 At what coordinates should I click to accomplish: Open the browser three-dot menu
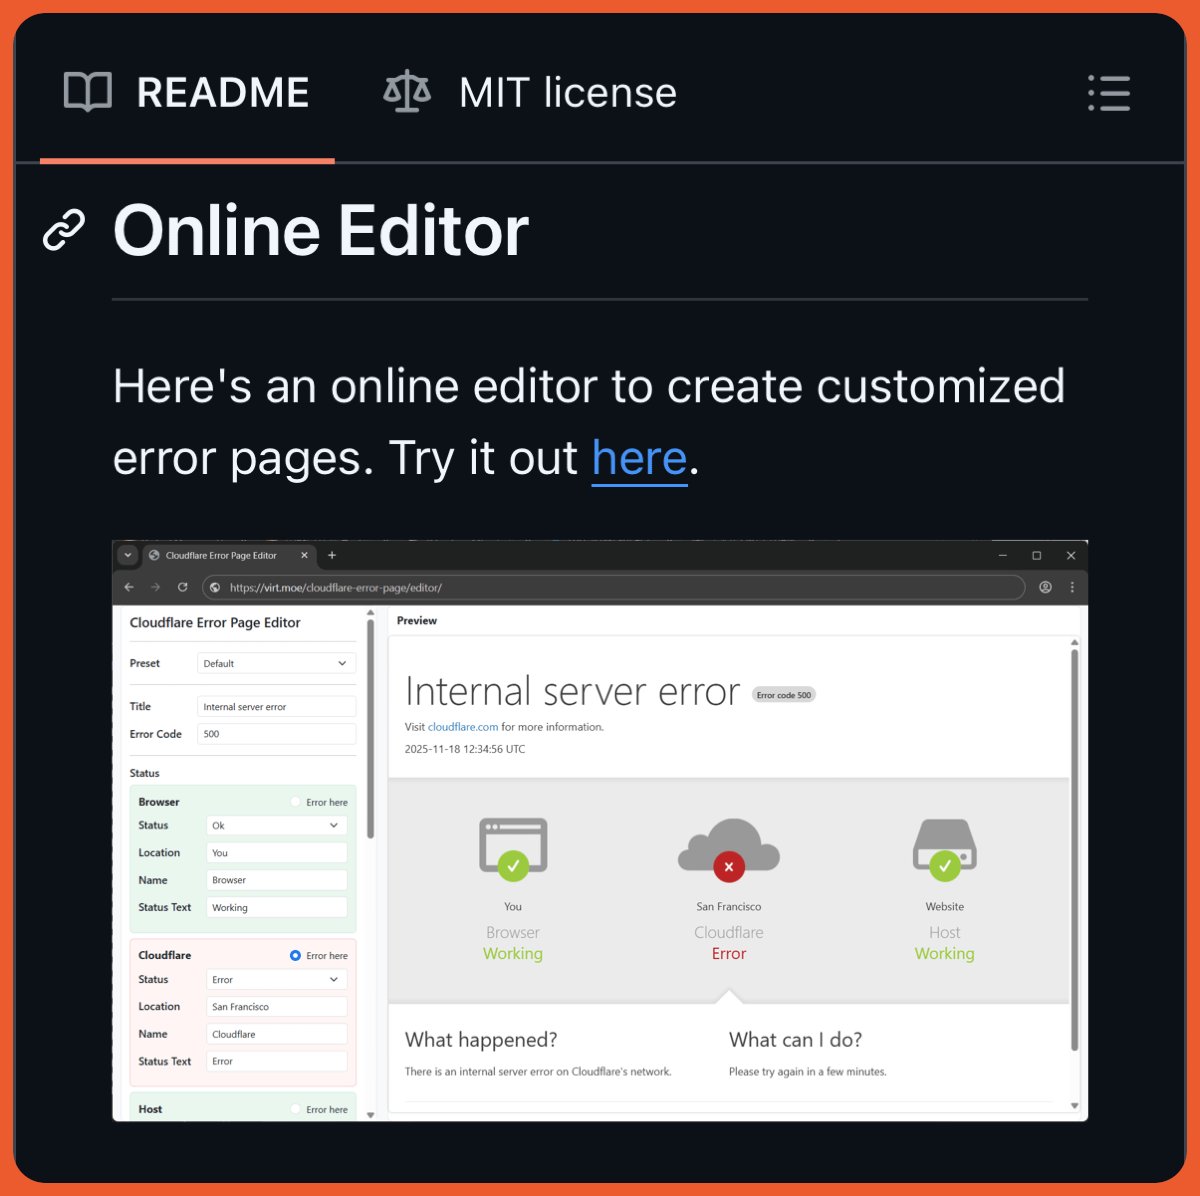tap(1072, 587)
